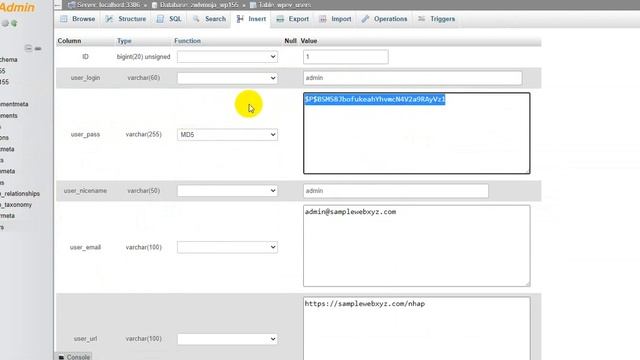Click the Import tab icon

pos(323,19)
